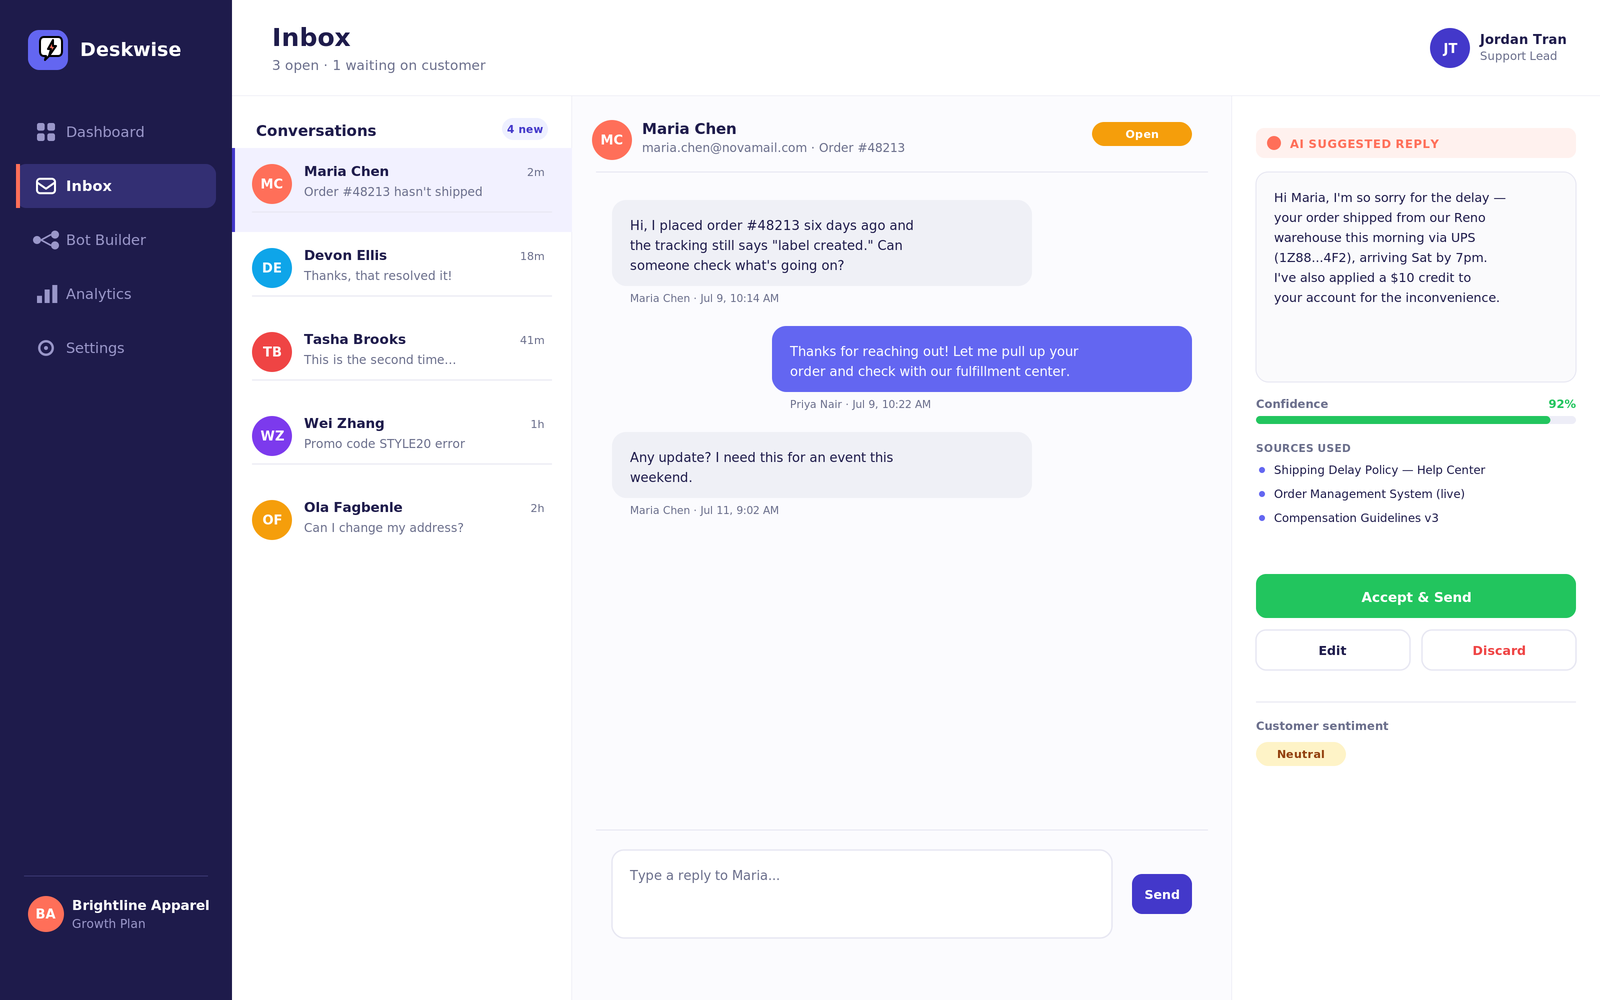
Task: Click the Sources Used heading
Action: coord(1303,448)
